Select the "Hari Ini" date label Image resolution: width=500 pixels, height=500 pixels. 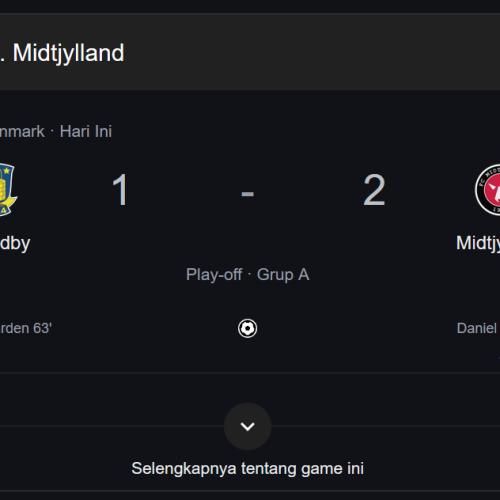click(86, 131)
